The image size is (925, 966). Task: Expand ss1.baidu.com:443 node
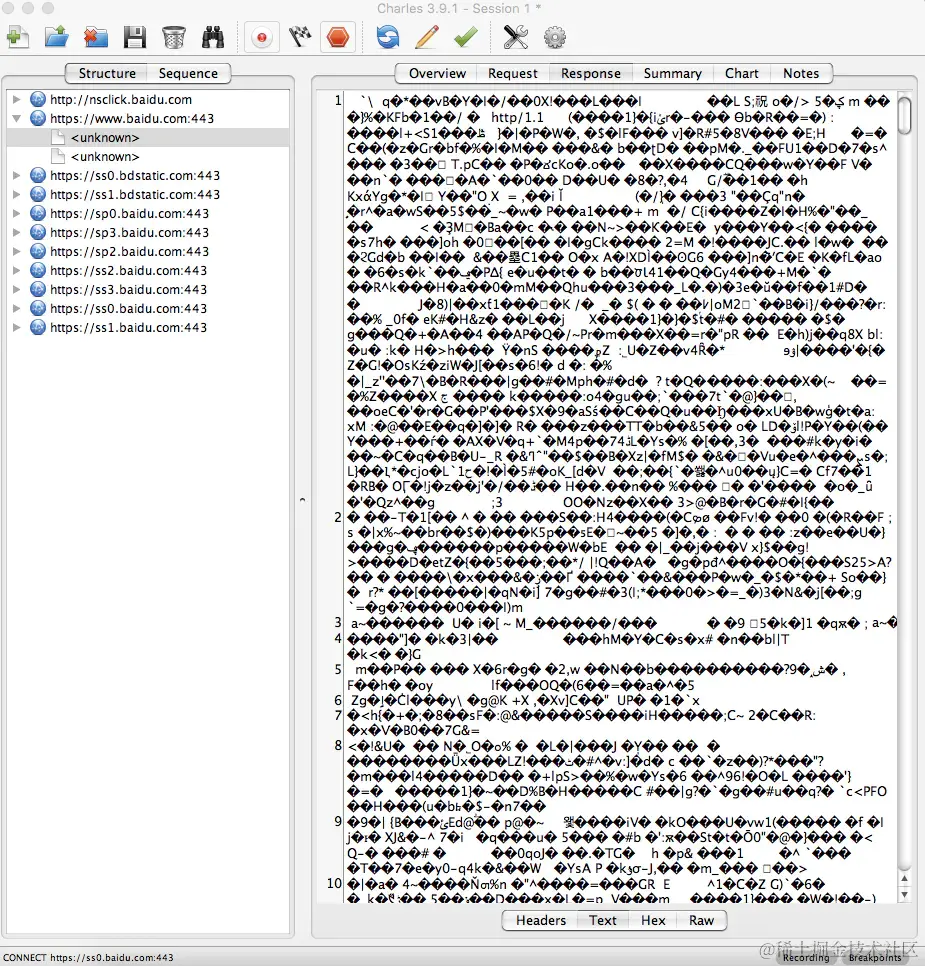(x=17, y=328)
